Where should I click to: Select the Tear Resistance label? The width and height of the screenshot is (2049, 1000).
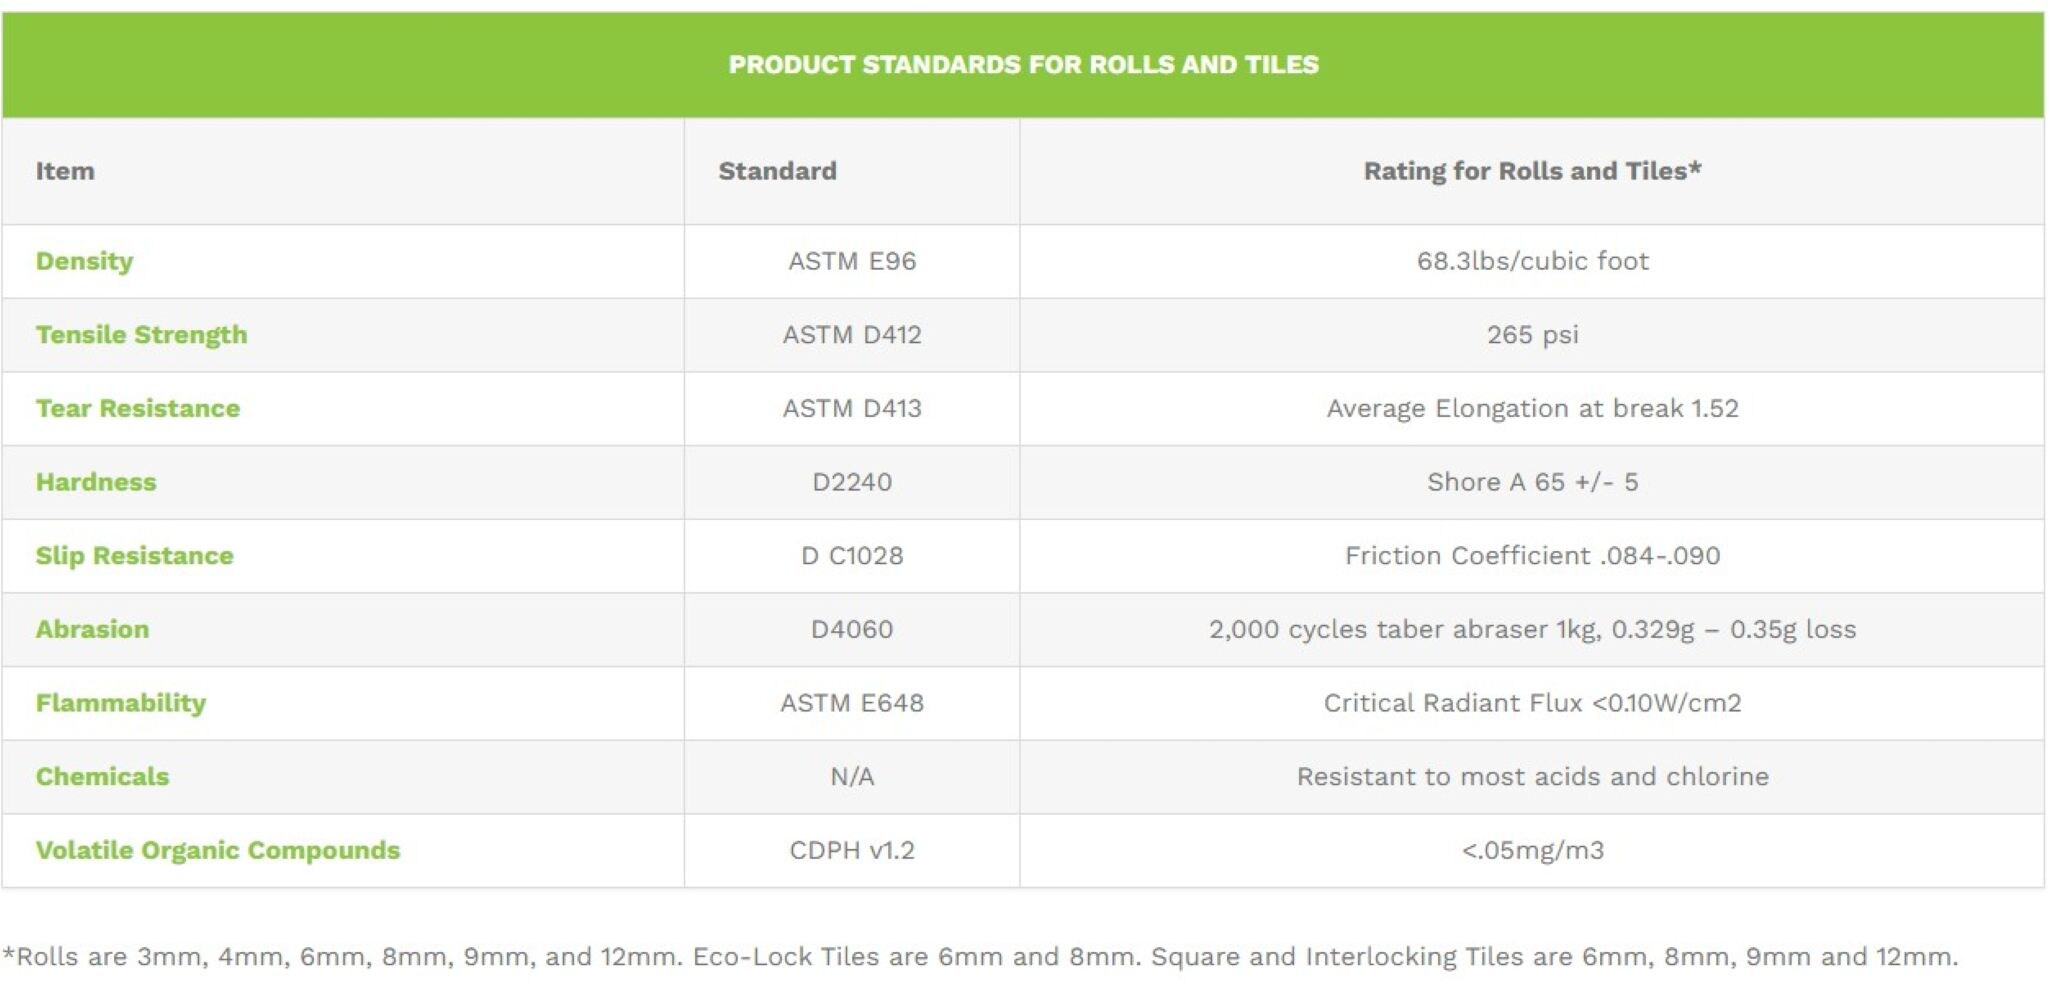tap(138, 409)
